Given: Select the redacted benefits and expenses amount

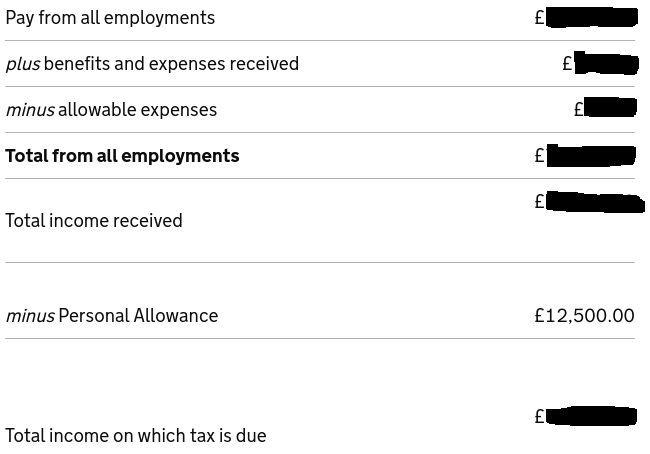Looking at the screenshot, I should 607,64.
